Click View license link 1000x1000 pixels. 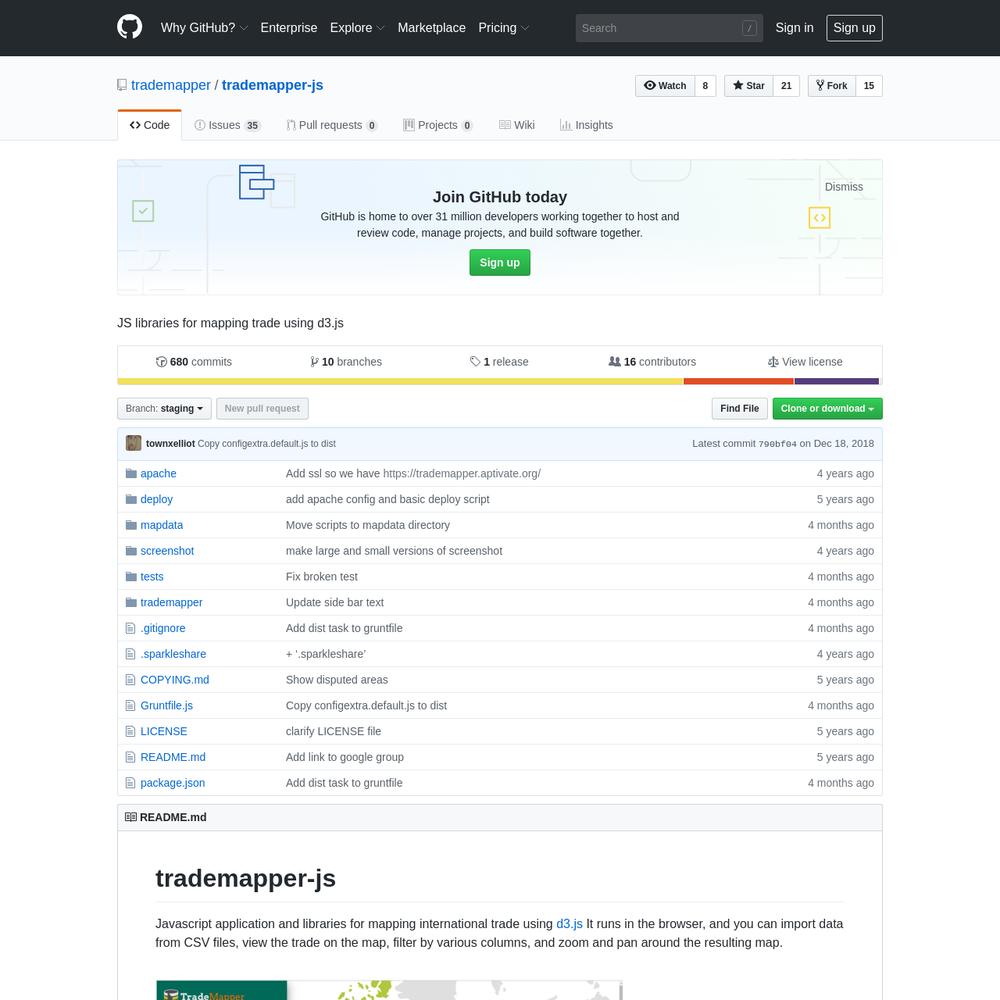(805, 362)
